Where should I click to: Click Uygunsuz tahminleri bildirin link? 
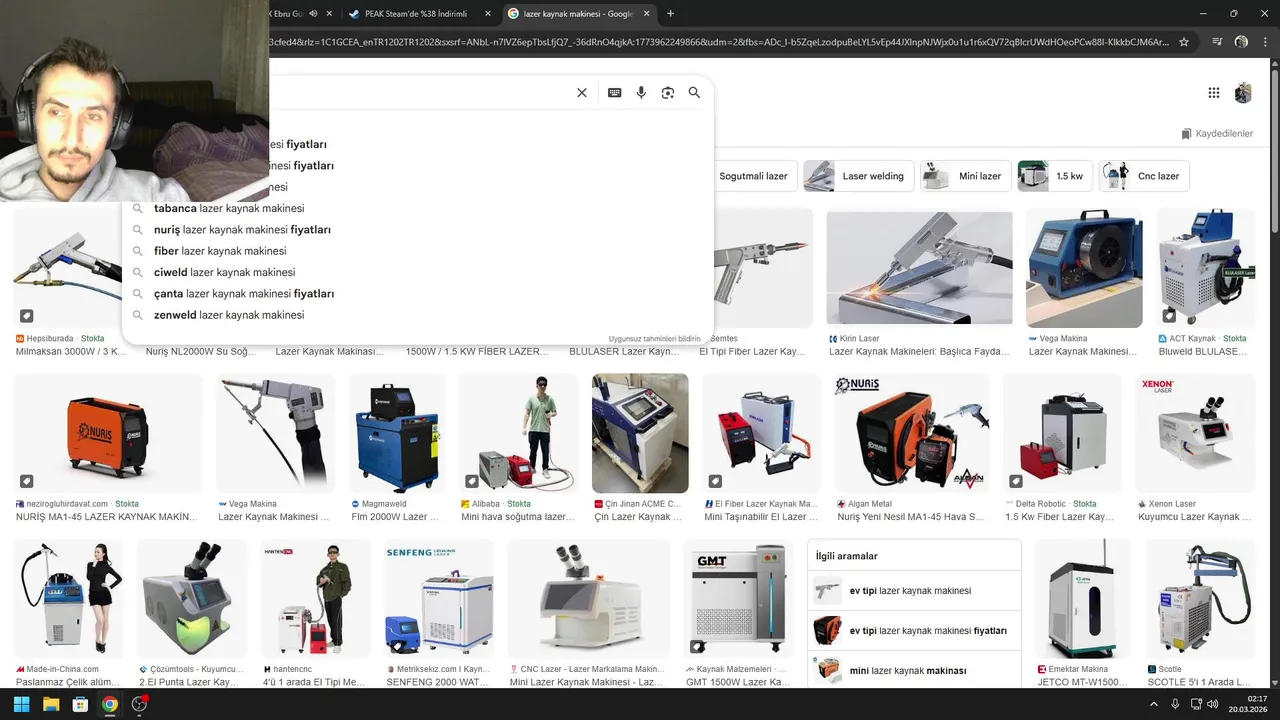[x=654, y=339]
